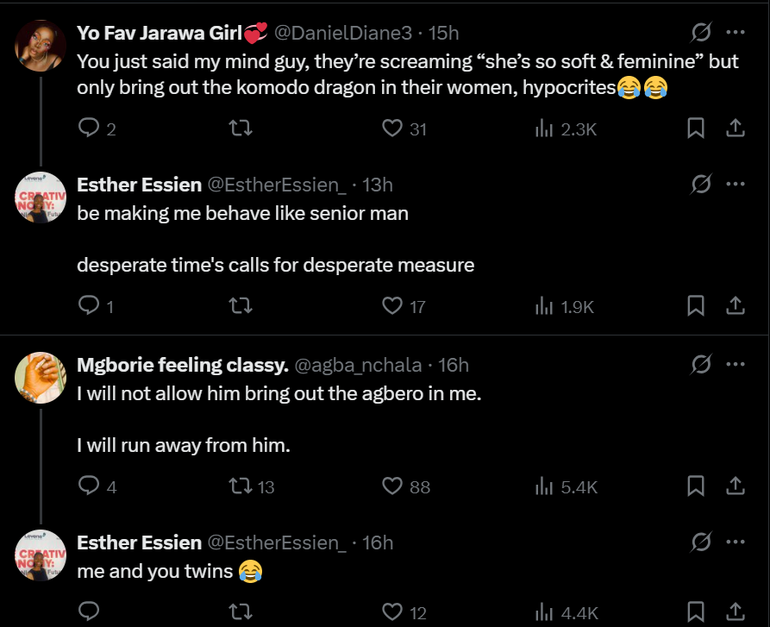Repost the tweet with 13 reposts
The width and height of the screenshot is (770, 627).
pyautogui.click(x=240, y=486)
